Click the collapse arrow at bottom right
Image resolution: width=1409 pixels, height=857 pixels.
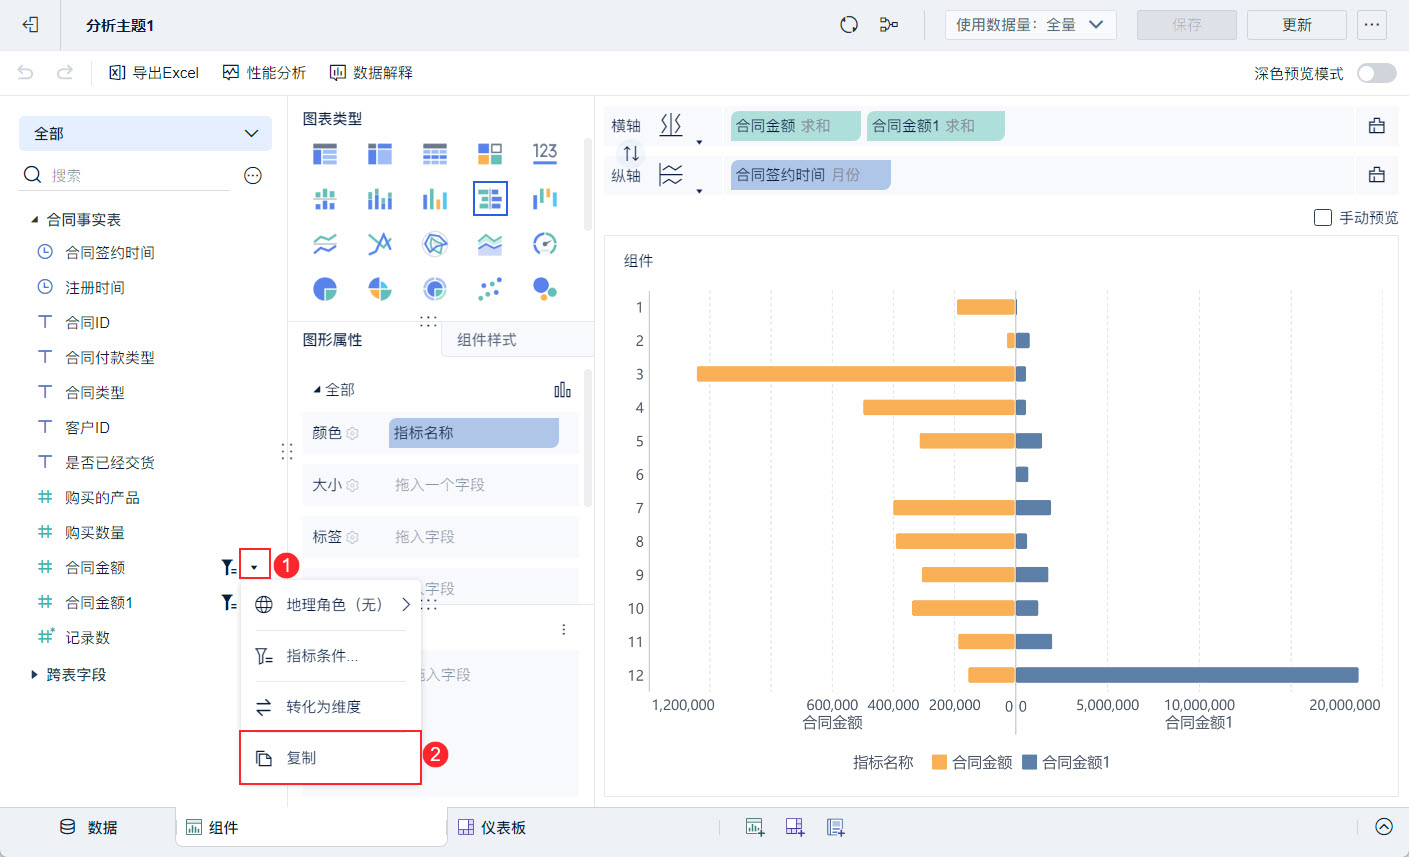pyautogui.click(x=1384, y=826)
